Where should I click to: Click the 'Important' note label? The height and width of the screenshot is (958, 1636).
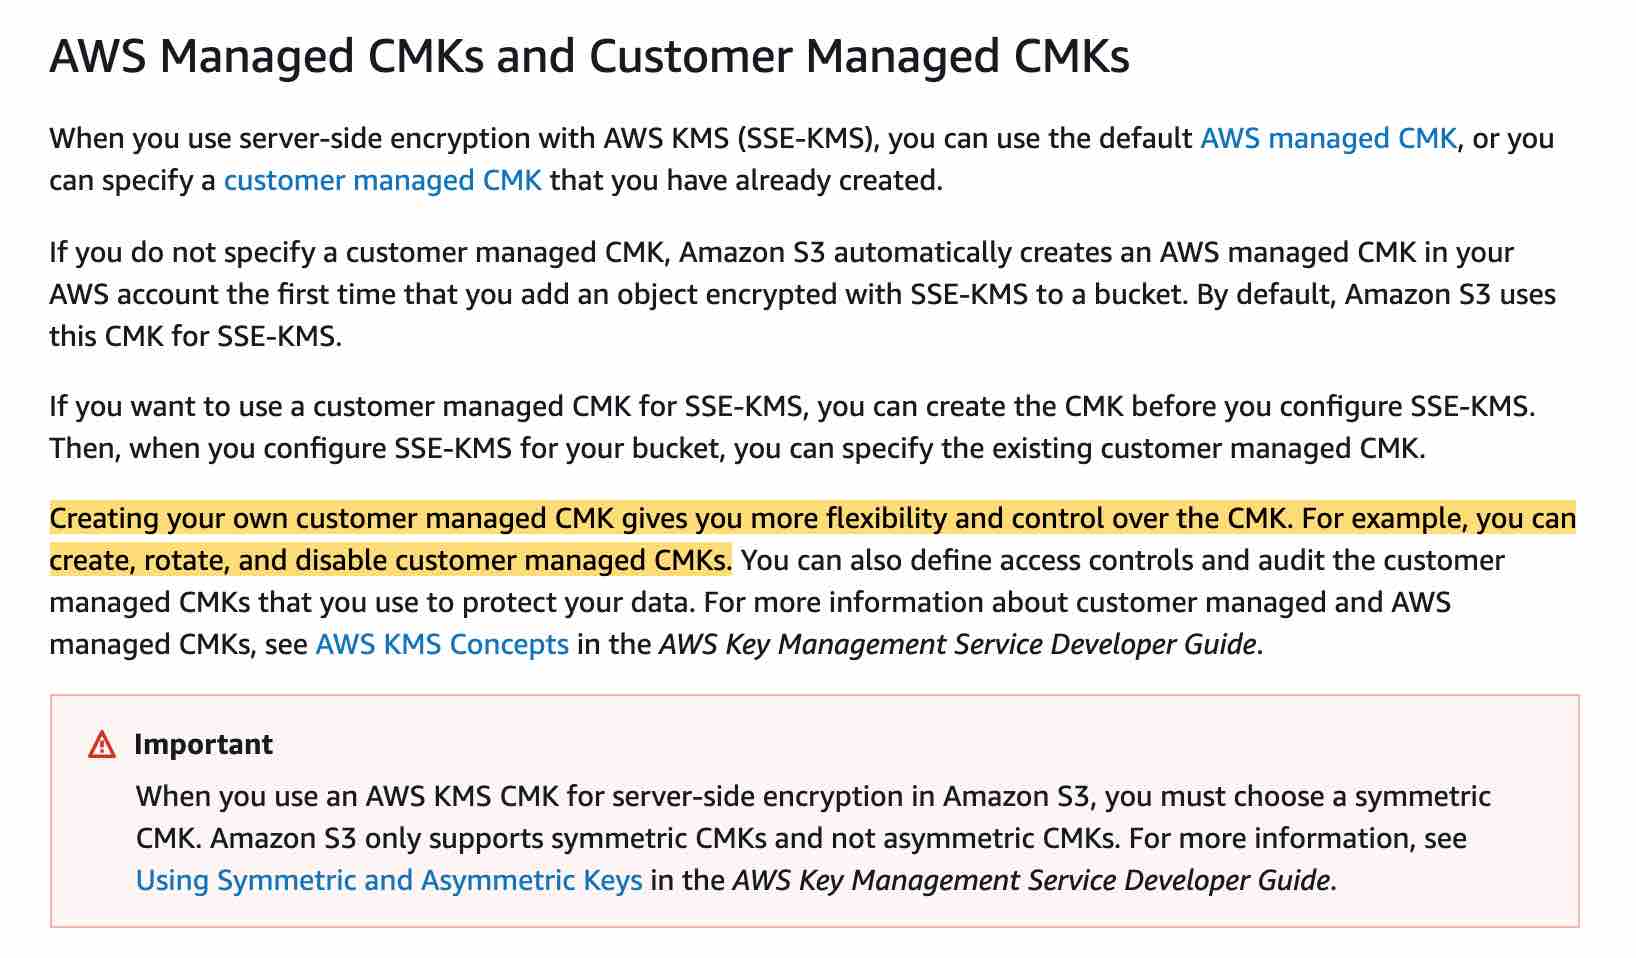tap(203, 744)
